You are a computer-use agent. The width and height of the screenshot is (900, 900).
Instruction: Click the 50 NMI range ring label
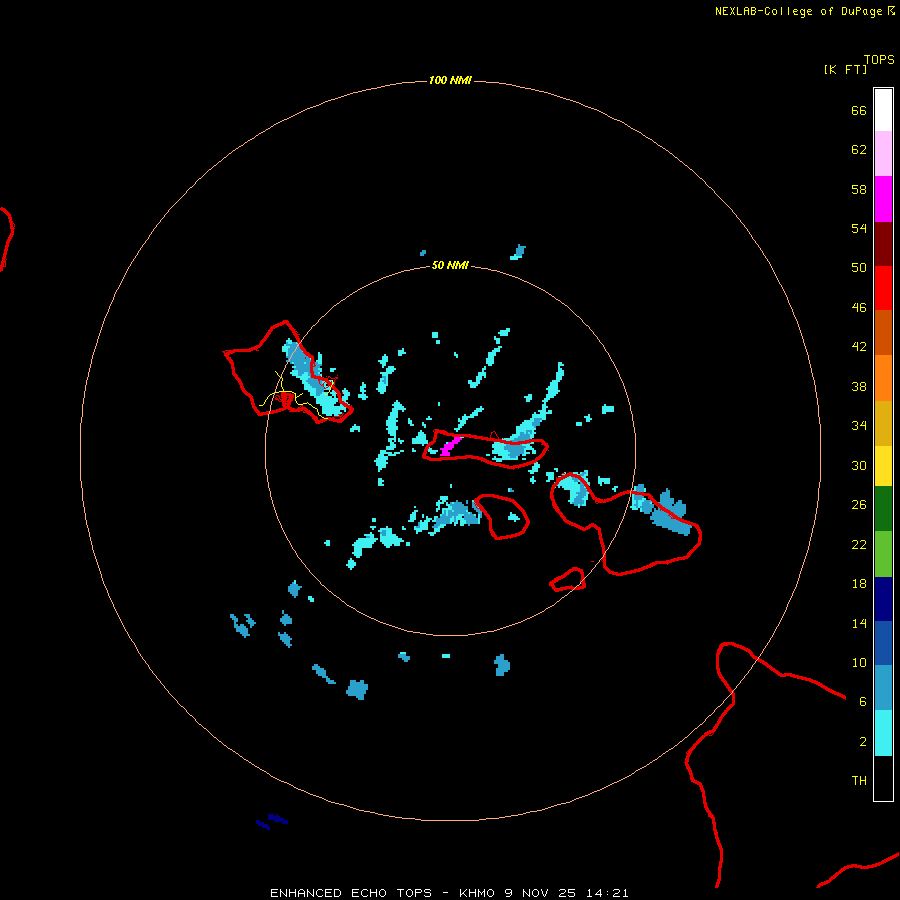tap(450, 265)
